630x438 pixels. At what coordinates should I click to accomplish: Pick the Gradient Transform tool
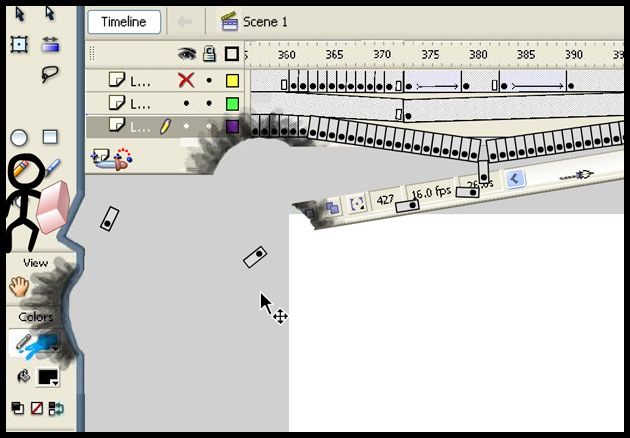(x=50, y=44)
